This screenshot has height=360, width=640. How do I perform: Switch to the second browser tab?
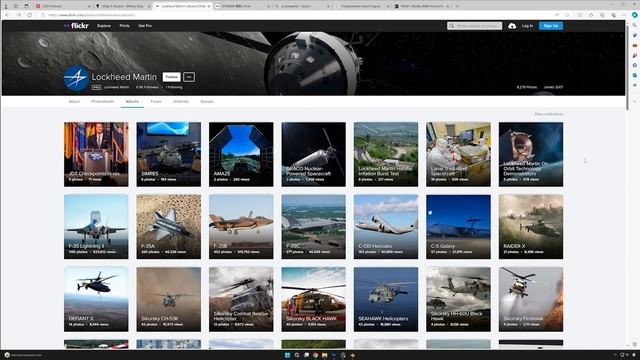[122, 6]
